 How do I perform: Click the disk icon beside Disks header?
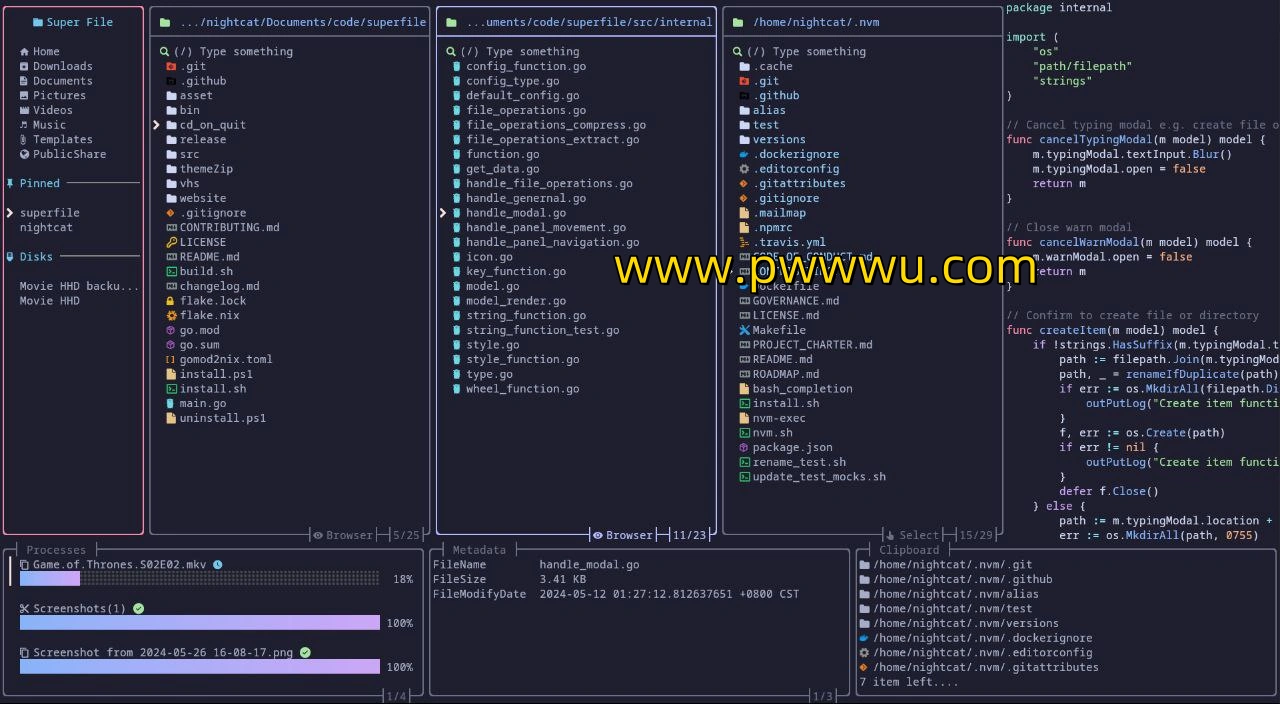pos(10,257)
